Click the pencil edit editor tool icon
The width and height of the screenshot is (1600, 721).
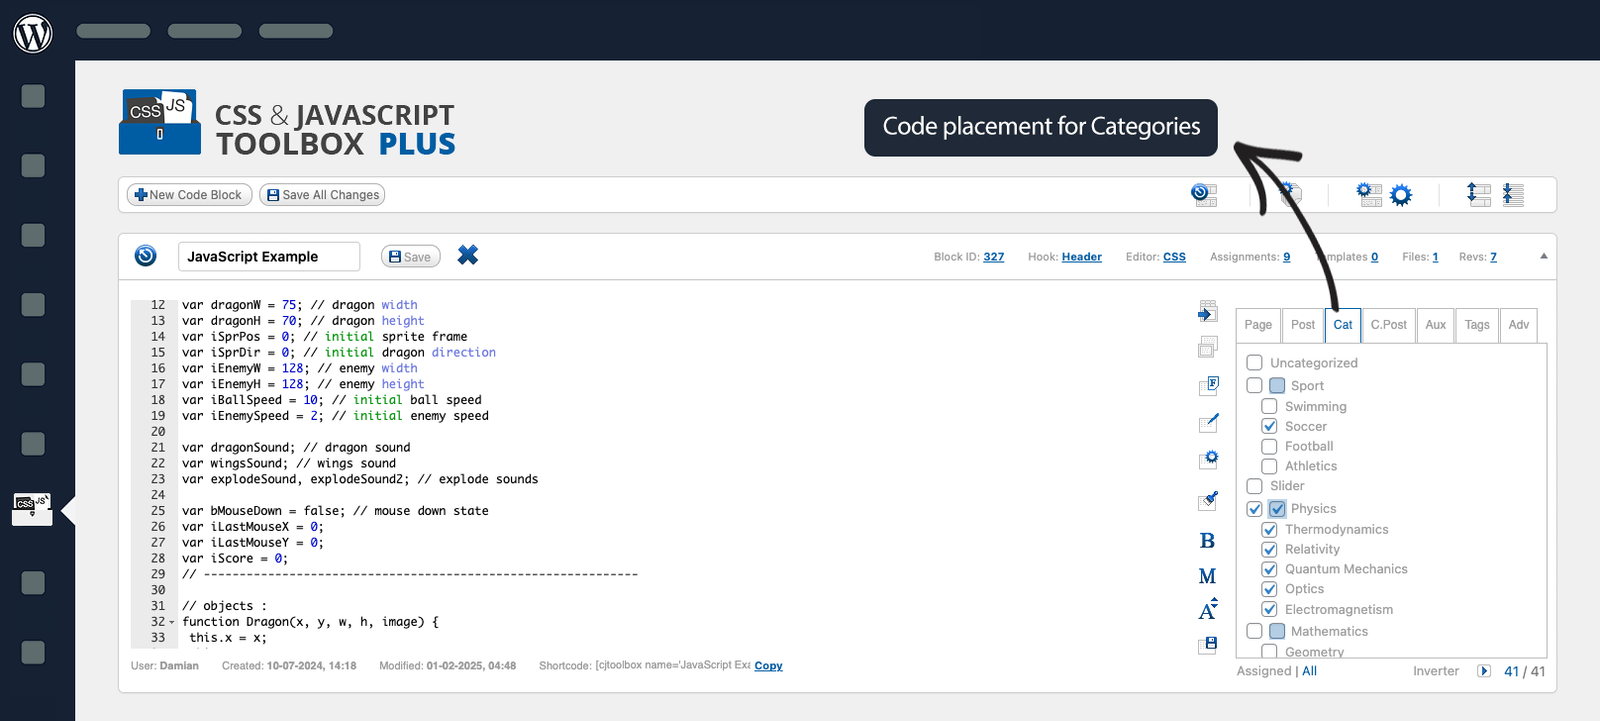[x=1208, y=422]
